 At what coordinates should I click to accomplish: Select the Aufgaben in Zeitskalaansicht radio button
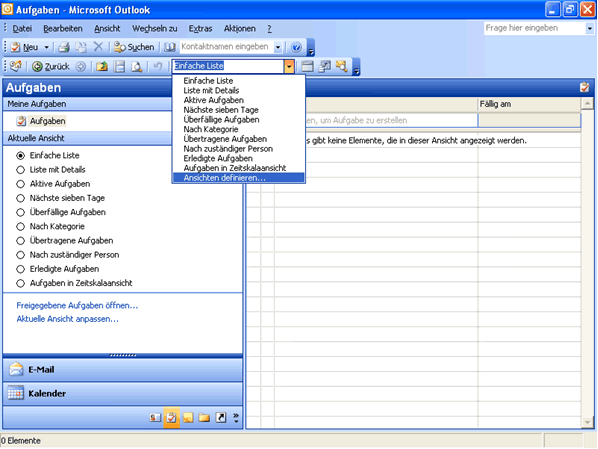[21, 283]
